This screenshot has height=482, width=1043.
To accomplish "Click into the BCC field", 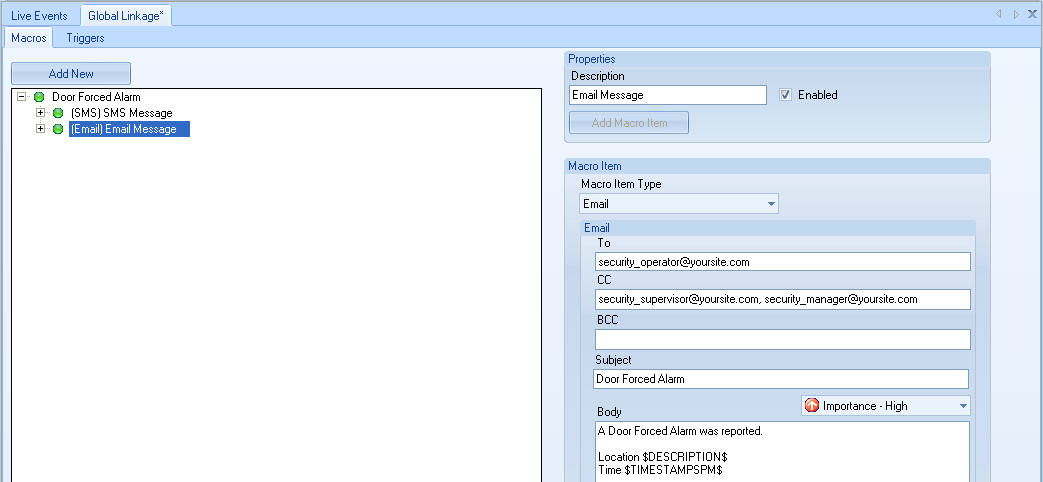I will [781, 340].
